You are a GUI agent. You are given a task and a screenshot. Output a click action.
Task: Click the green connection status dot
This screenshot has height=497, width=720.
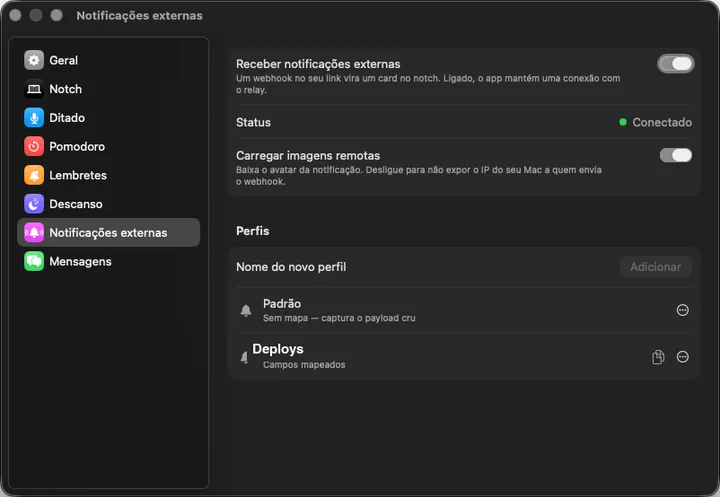click(x=623, y=122)
